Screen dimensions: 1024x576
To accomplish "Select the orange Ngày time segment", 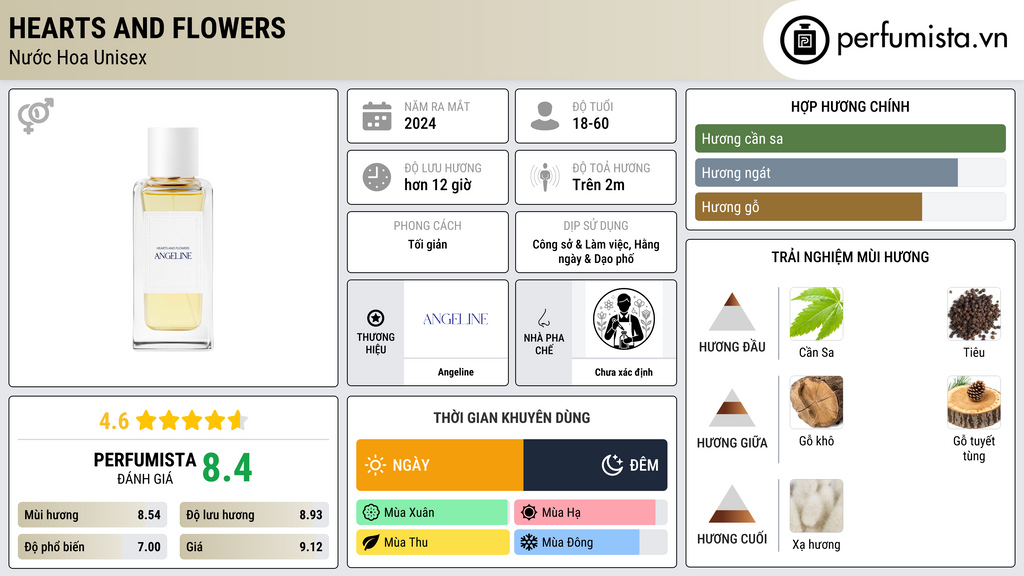I will [x=440, y=465].
